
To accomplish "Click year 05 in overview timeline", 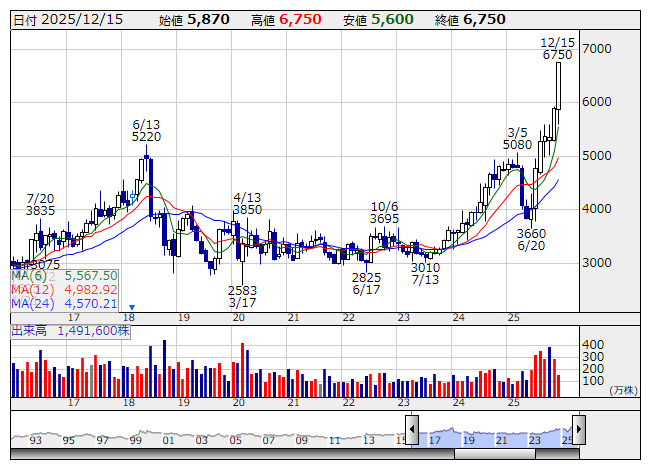I will (x=235, y=440).
